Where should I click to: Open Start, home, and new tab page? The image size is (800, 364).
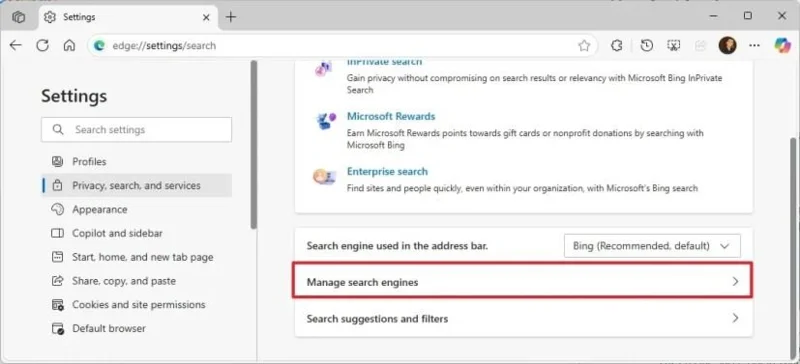(x=137, y=257)
